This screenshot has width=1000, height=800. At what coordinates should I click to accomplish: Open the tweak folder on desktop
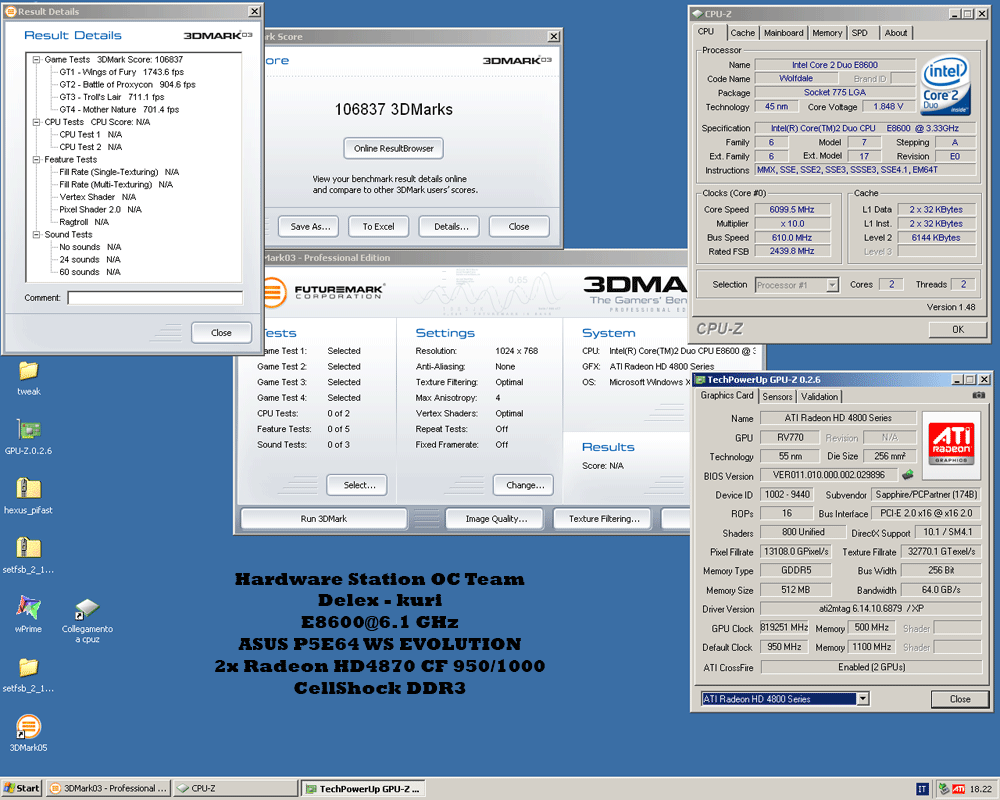click(x=29, y=371)
